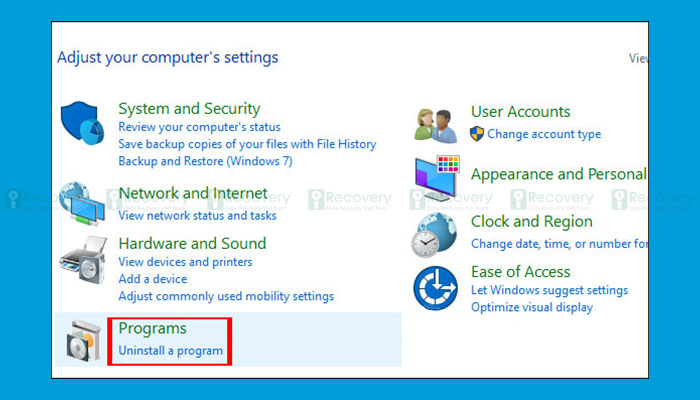
Task: Open Hardware and Sound category
Action: coord(192,243)
